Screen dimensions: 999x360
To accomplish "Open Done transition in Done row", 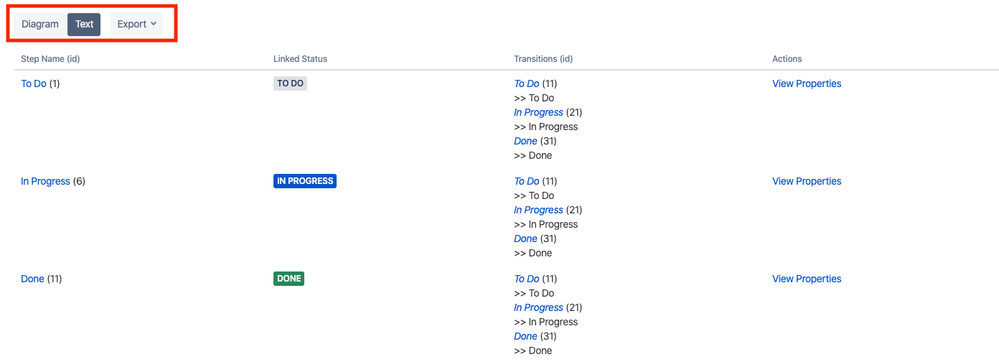I will point(526,336).
